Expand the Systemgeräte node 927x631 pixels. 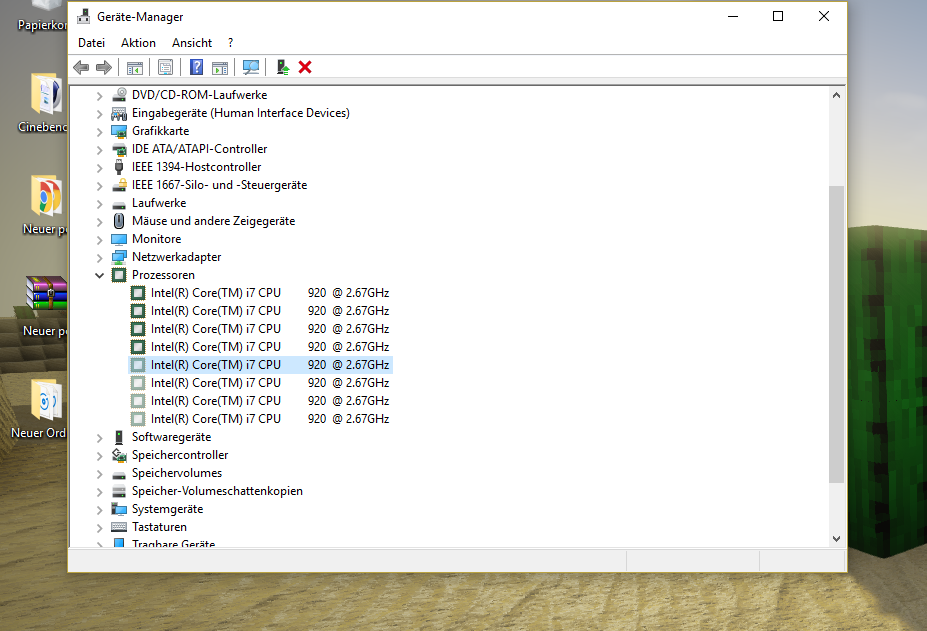100,510
